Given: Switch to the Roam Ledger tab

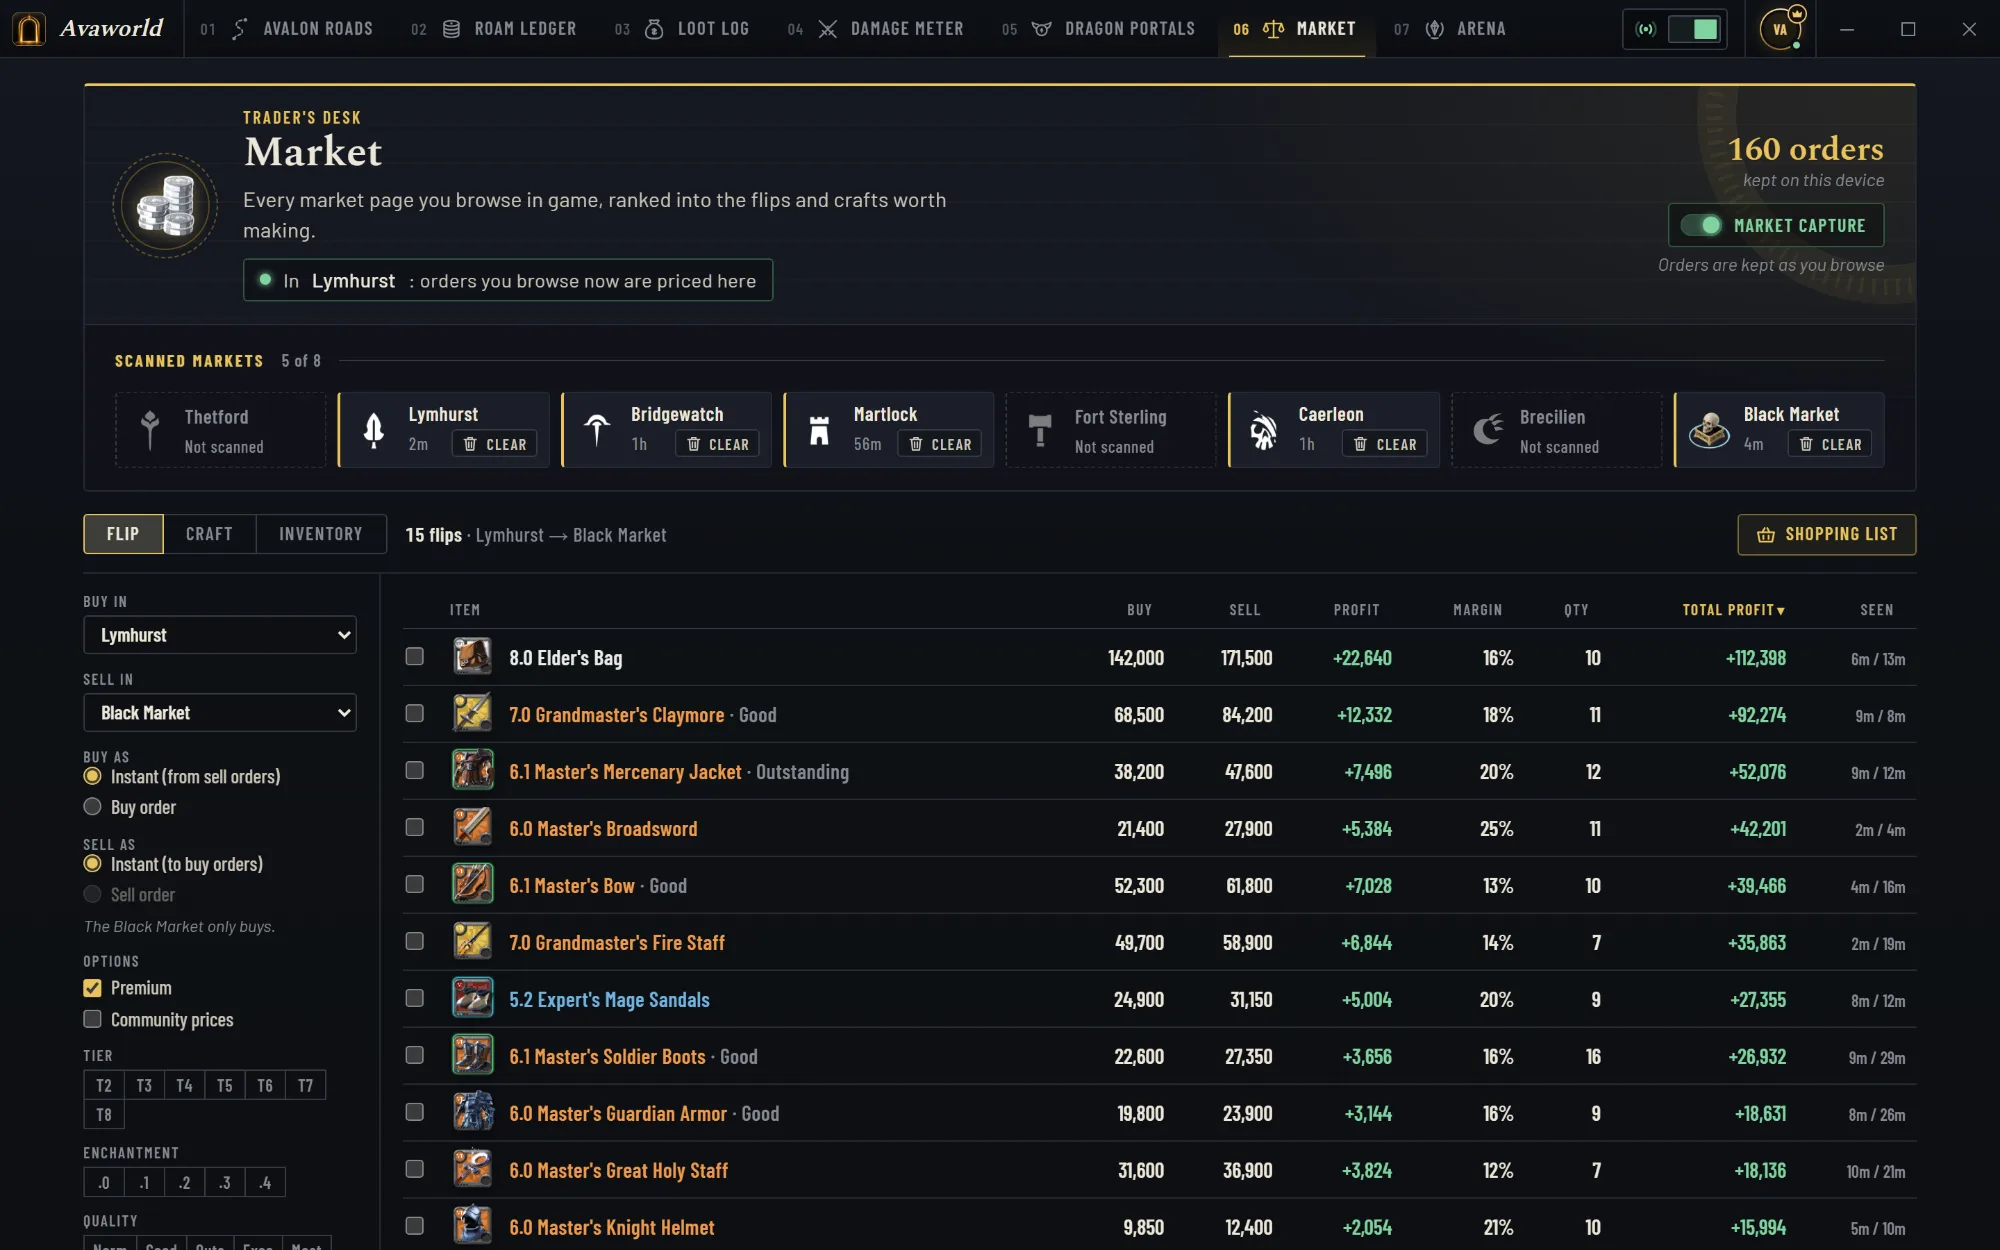Looking at the screenshot, I should click(x=494, y=29).
